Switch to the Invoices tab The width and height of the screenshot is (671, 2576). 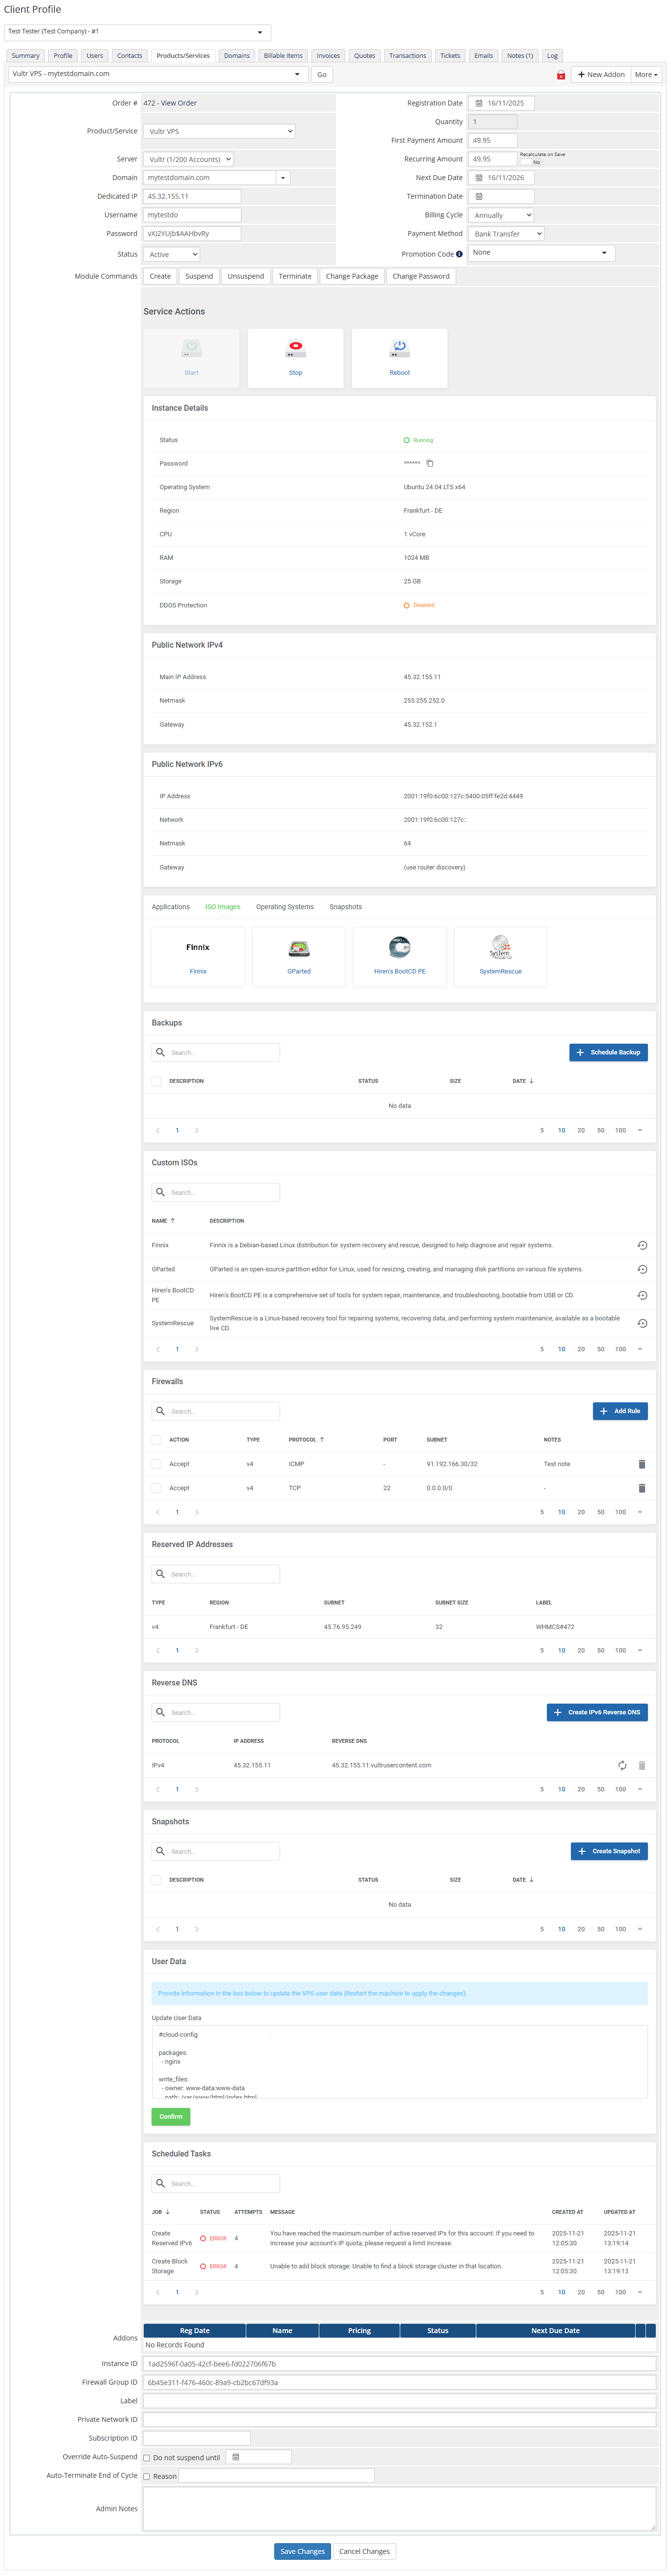coord(328,56)
